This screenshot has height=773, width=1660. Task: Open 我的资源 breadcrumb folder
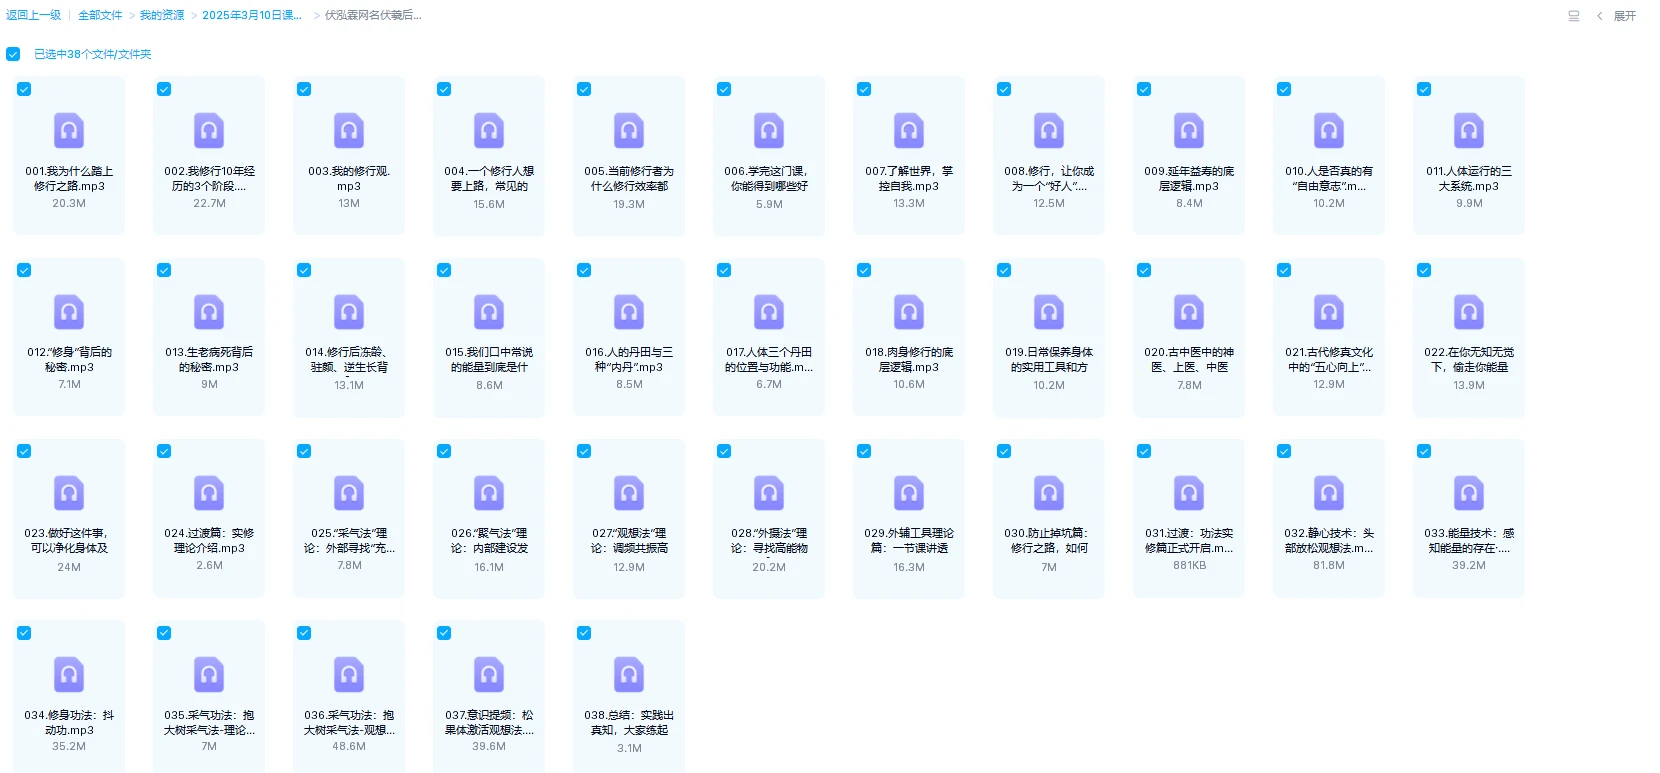click(x=162, y=15)
